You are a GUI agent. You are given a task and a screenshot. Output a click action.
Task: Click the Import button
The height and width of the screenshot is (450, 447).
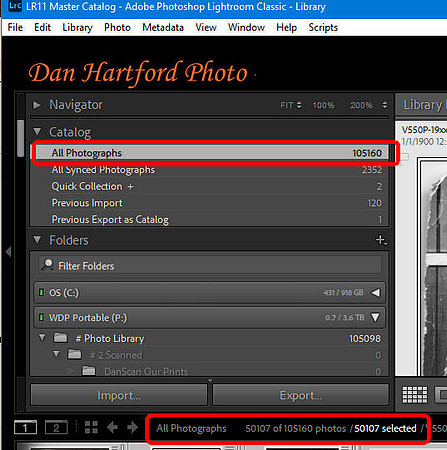click(119, 395)
